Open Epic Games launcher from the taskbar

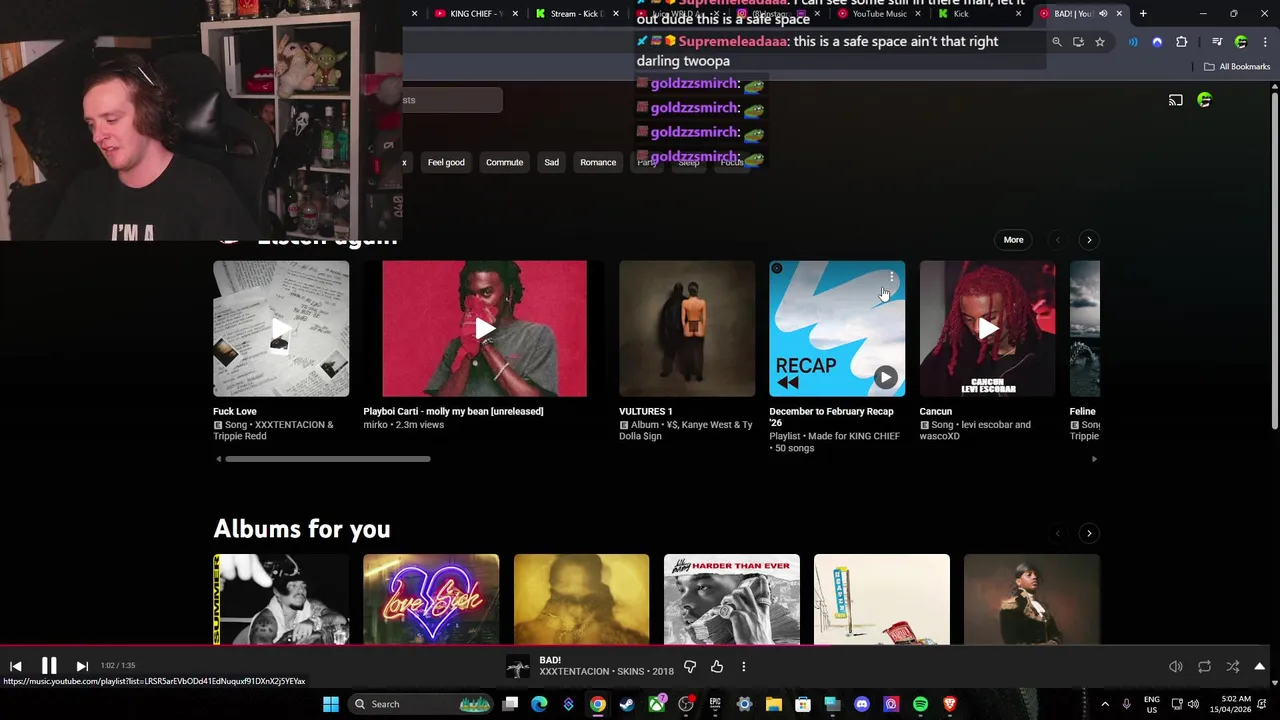coord(715,704)
